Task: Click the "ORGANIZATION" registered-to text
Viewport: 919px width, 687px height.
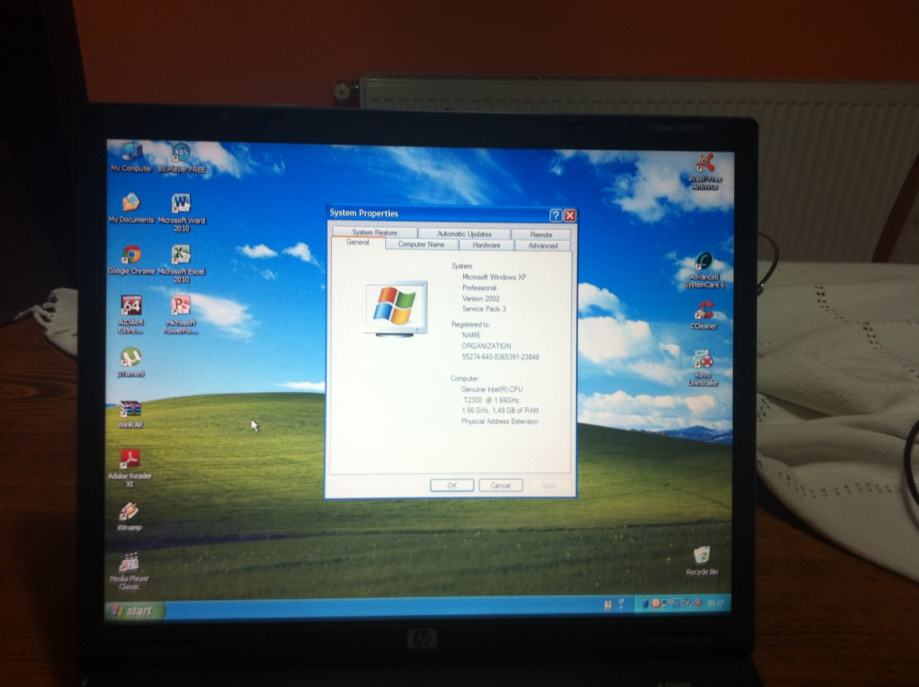Action: pos(486,346)
